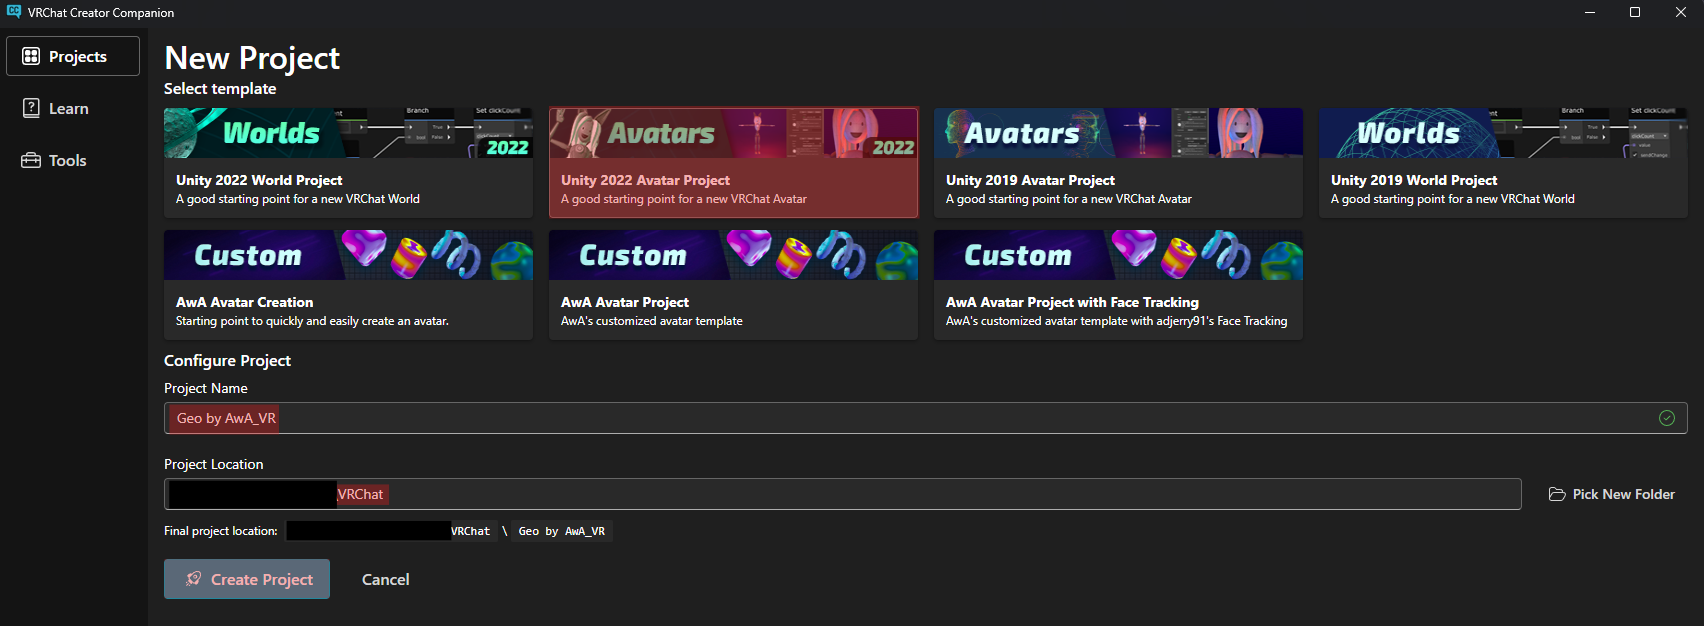Choose the AwA Avatar Creation template
Image resolution: width=1704 pixels, height=626 pixels.
pos(348,285)
